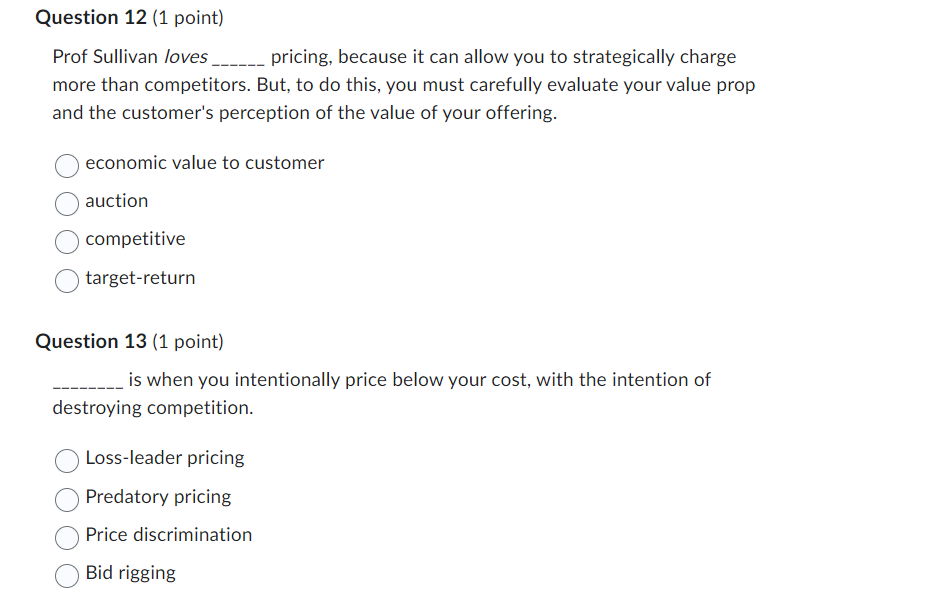Select the 'target-return' radio button
Viewport: 935px width, 605px height.
pos(66,281)
